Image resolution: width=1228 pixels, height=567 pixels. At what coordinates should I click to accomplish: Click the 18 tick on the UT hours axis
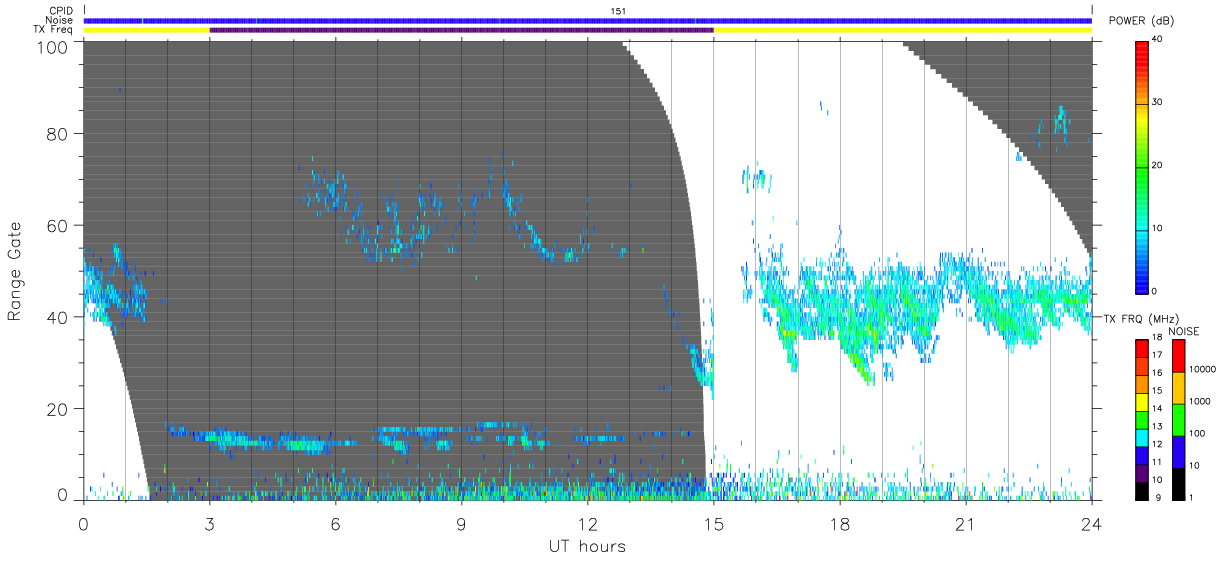pos(839,523)
